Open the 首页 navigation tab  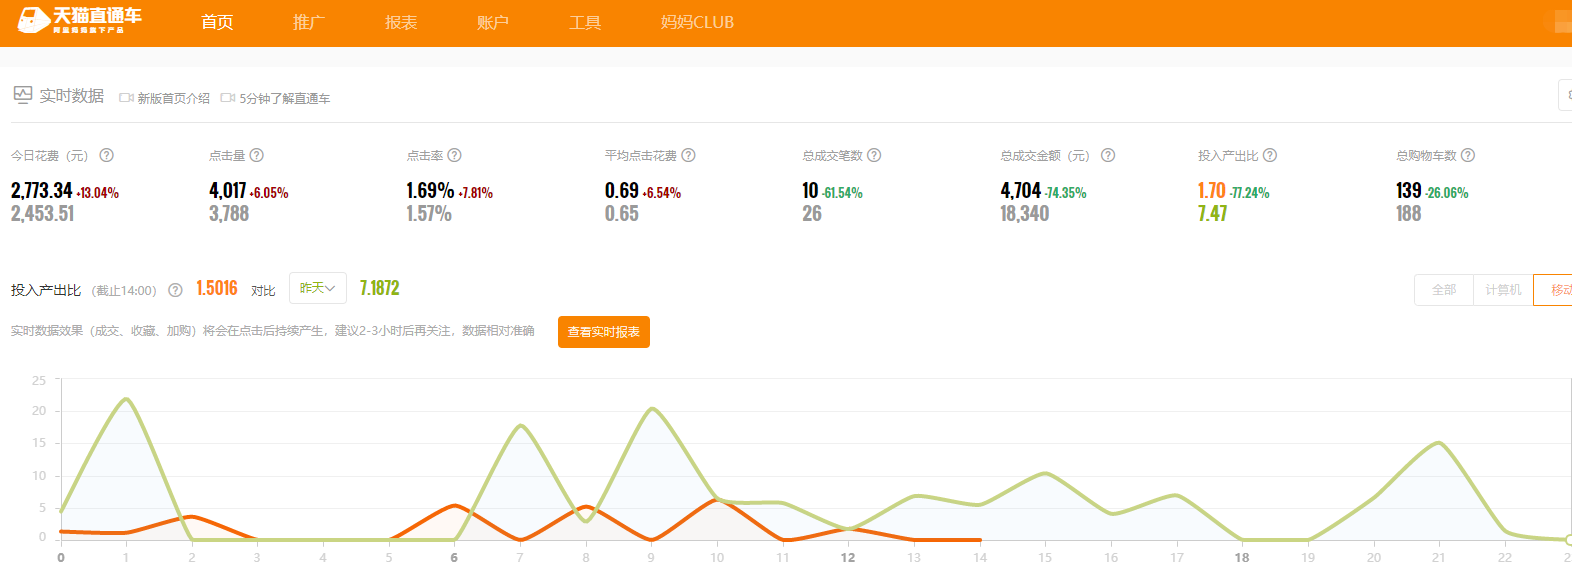click(217, 22)
